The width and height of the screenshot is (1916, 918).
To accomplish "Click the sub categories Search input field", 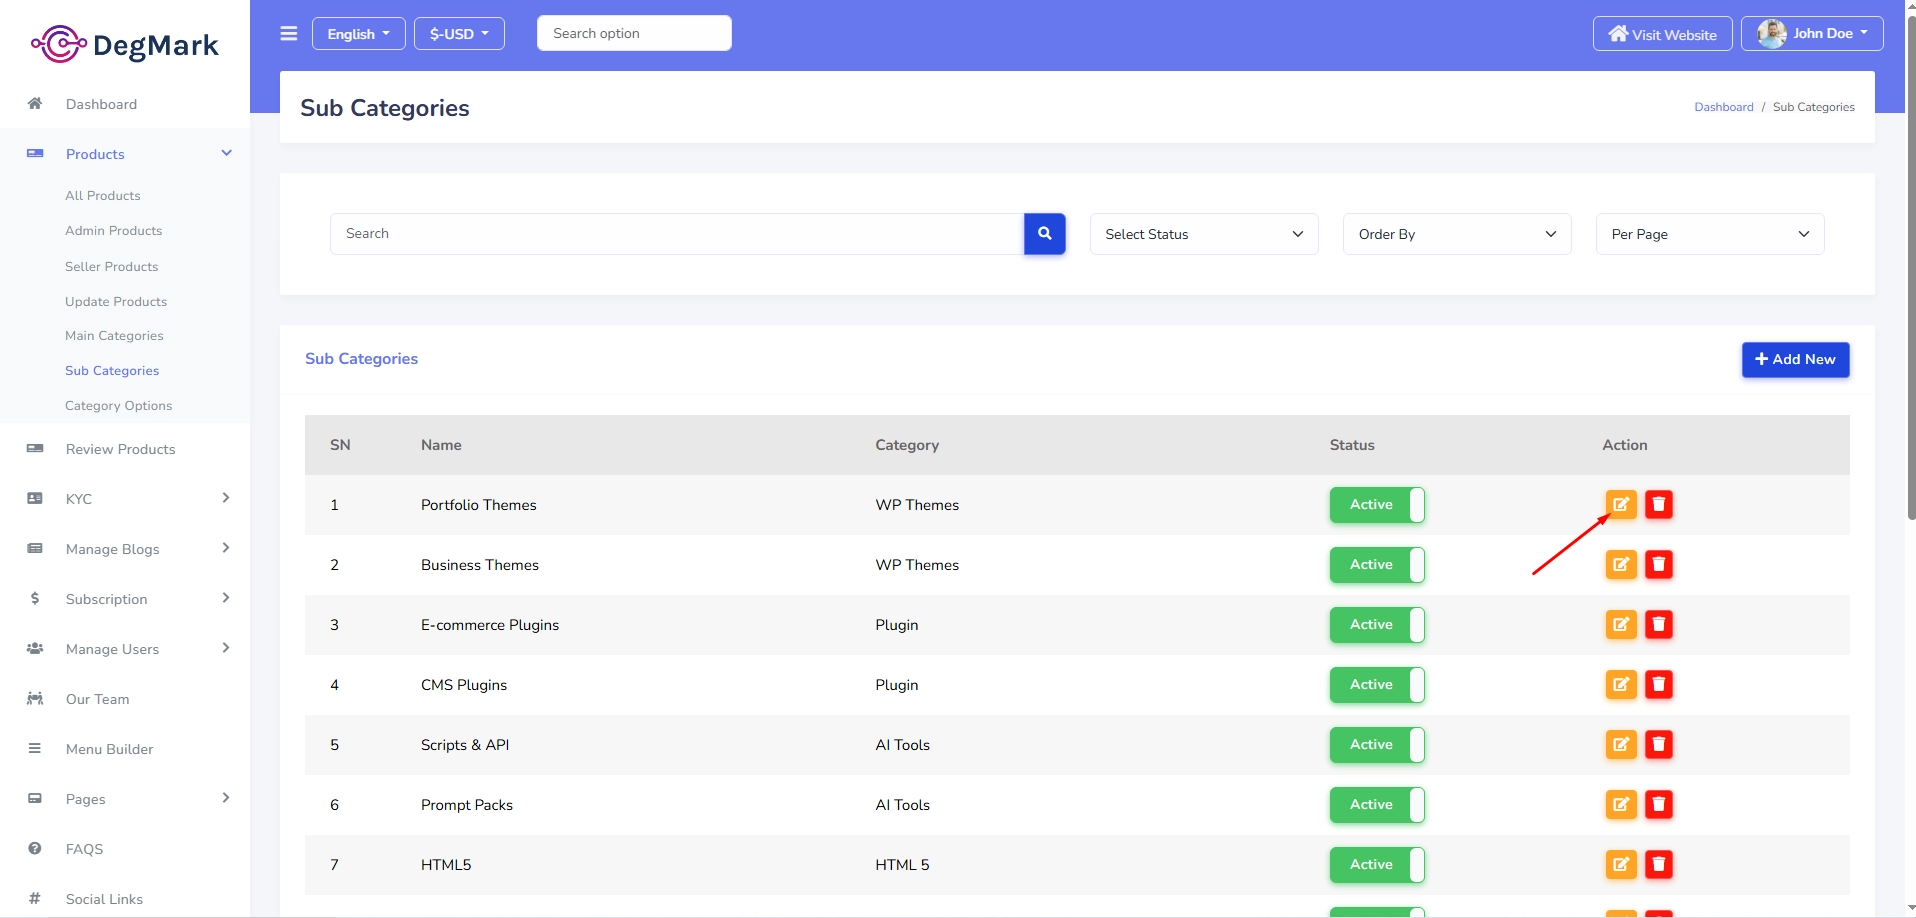I will point(677,233).
